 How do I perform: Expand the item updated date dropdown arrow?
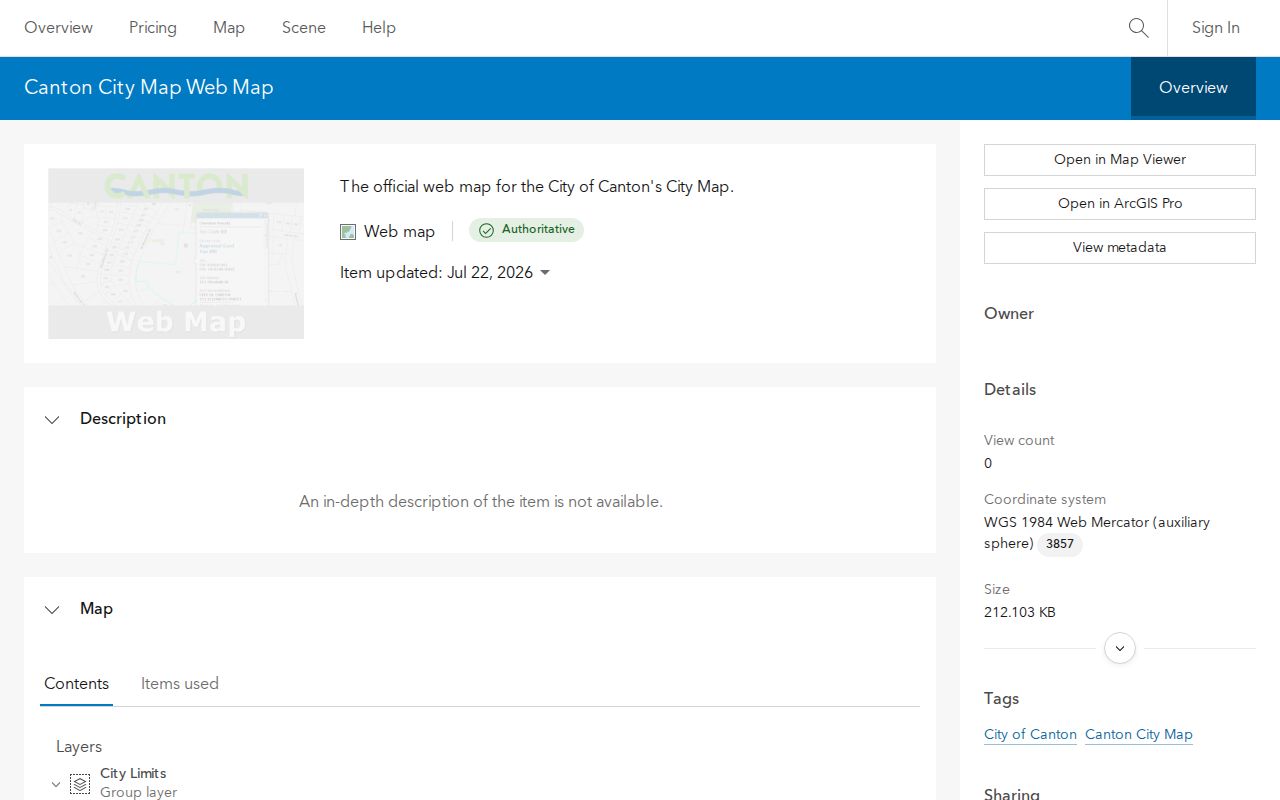click(x=545, y=273)
